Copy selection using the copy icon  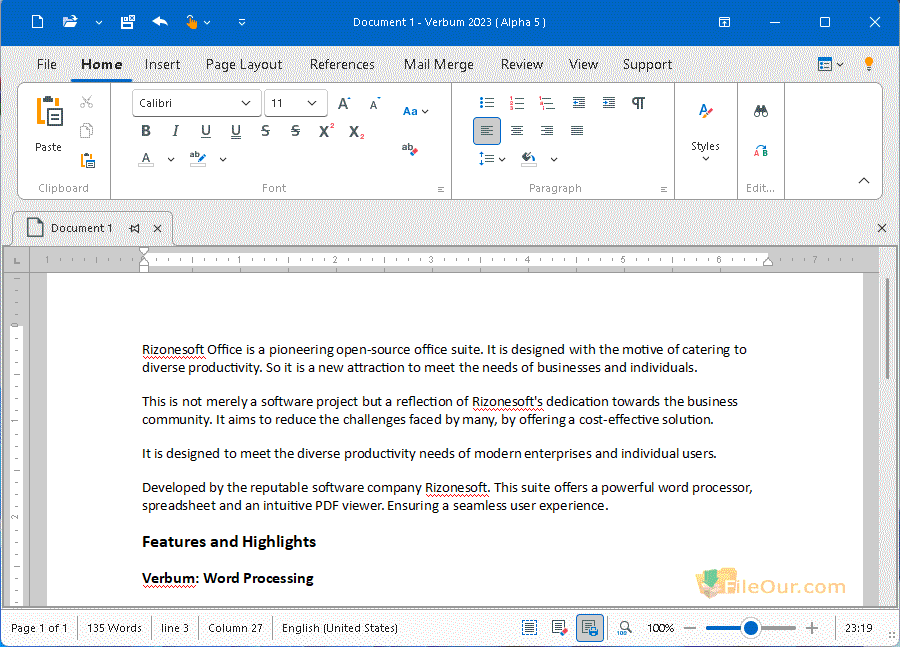tap(87, 131)
